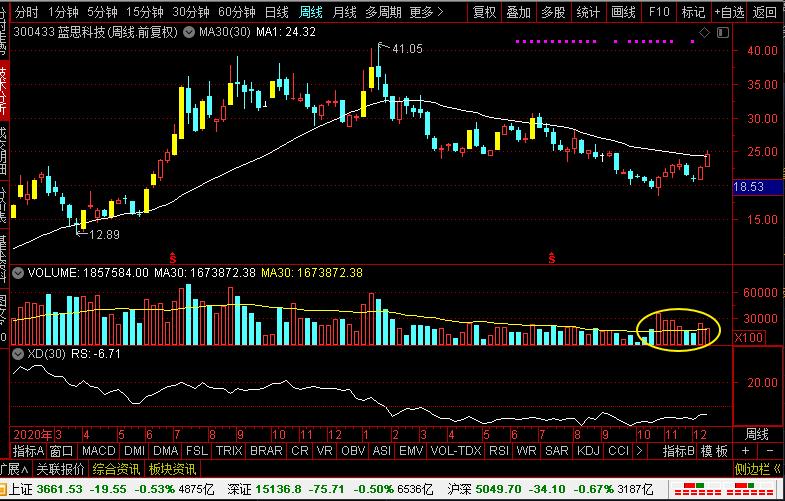Toggle the 侧边栏 sidebar
The width and height of the screenshot is (785, 501).
(x=757, y=469)
